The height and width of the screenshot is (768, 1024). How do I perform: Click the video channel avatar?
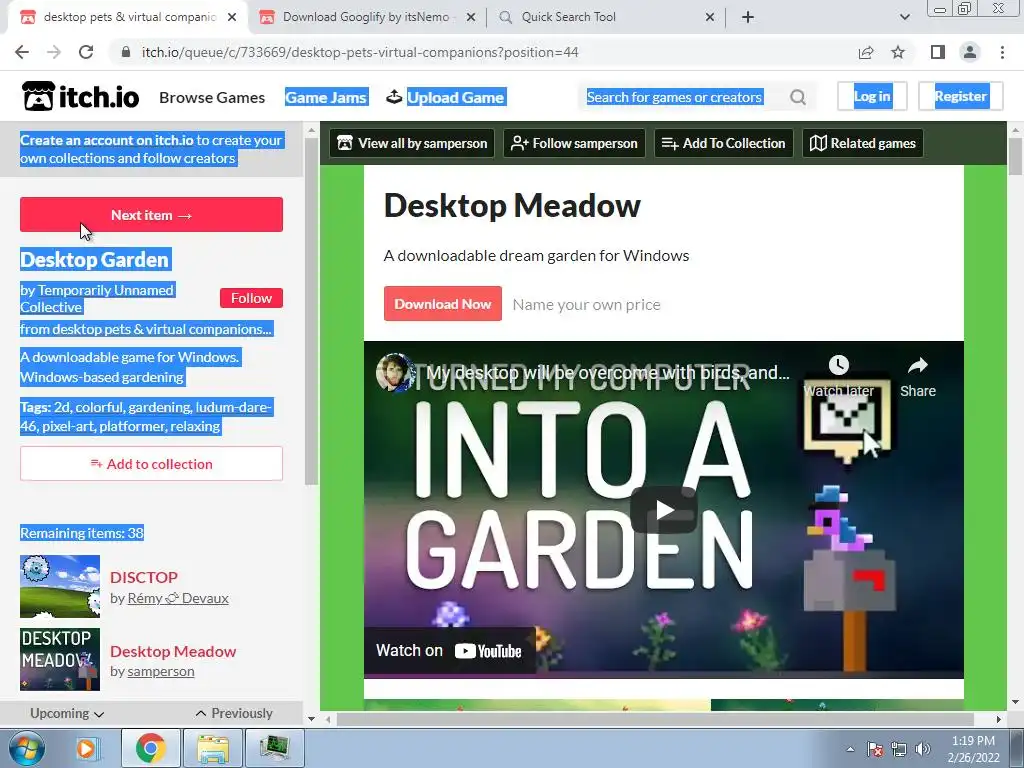(x=395, y=372)
